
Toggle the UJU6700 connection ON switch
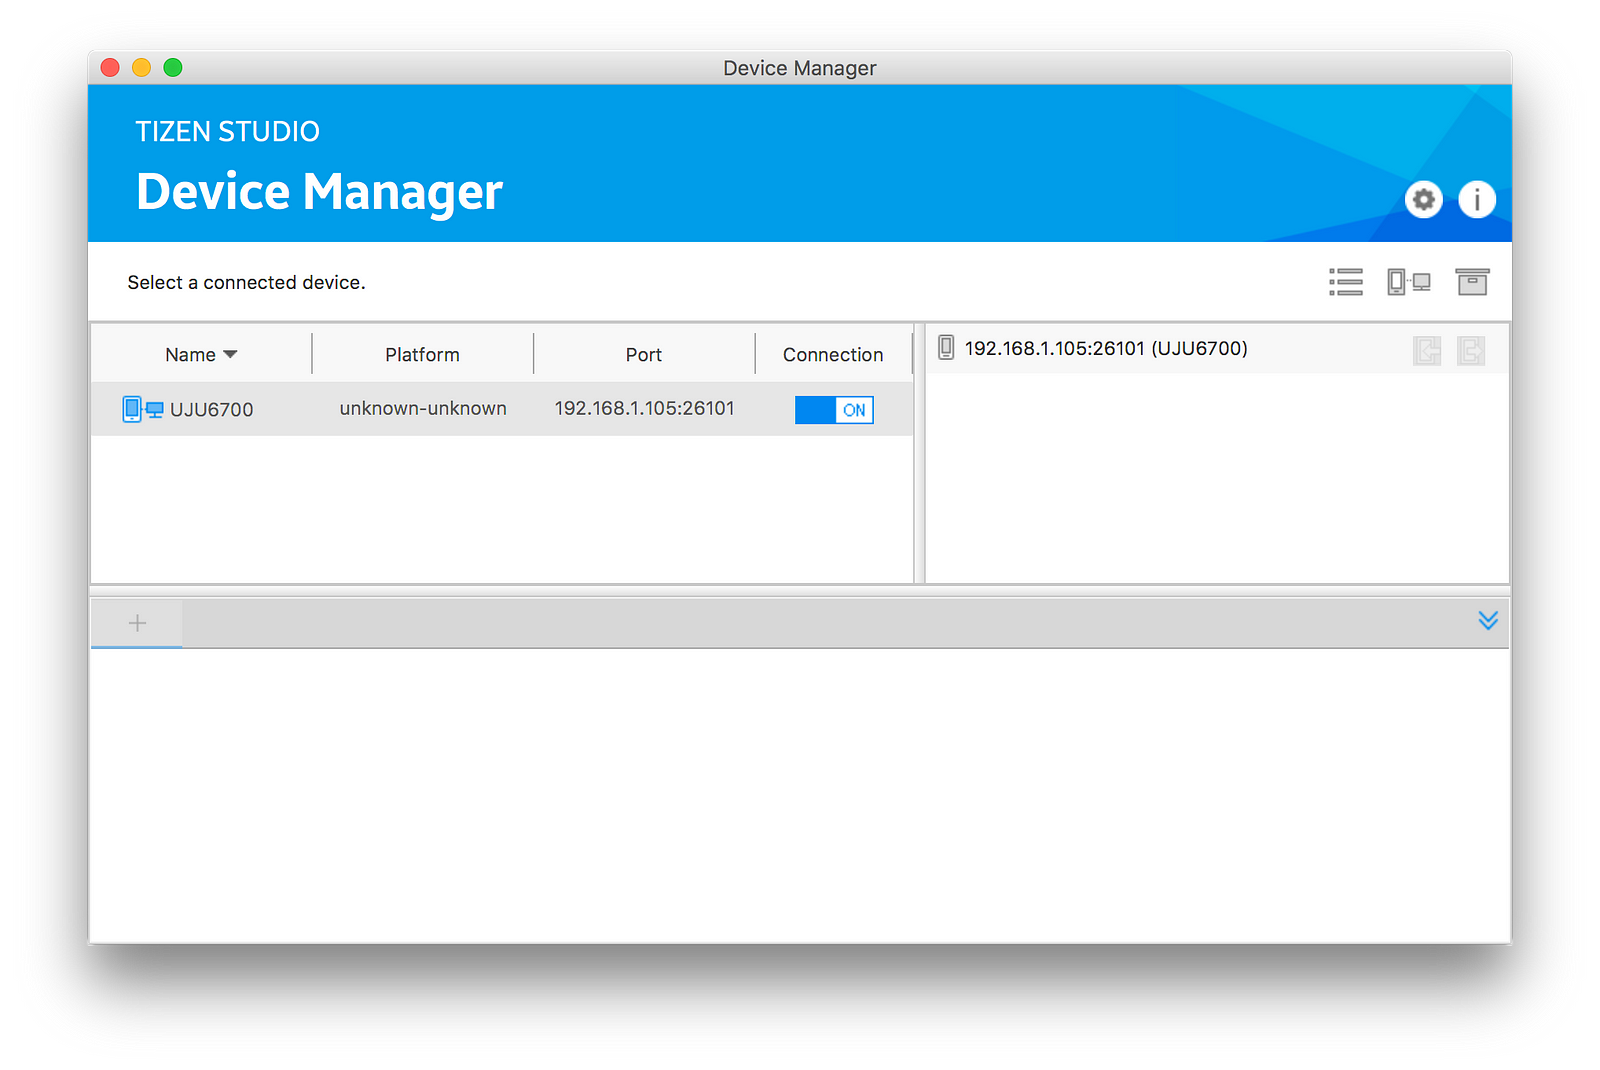pos(834,410)
